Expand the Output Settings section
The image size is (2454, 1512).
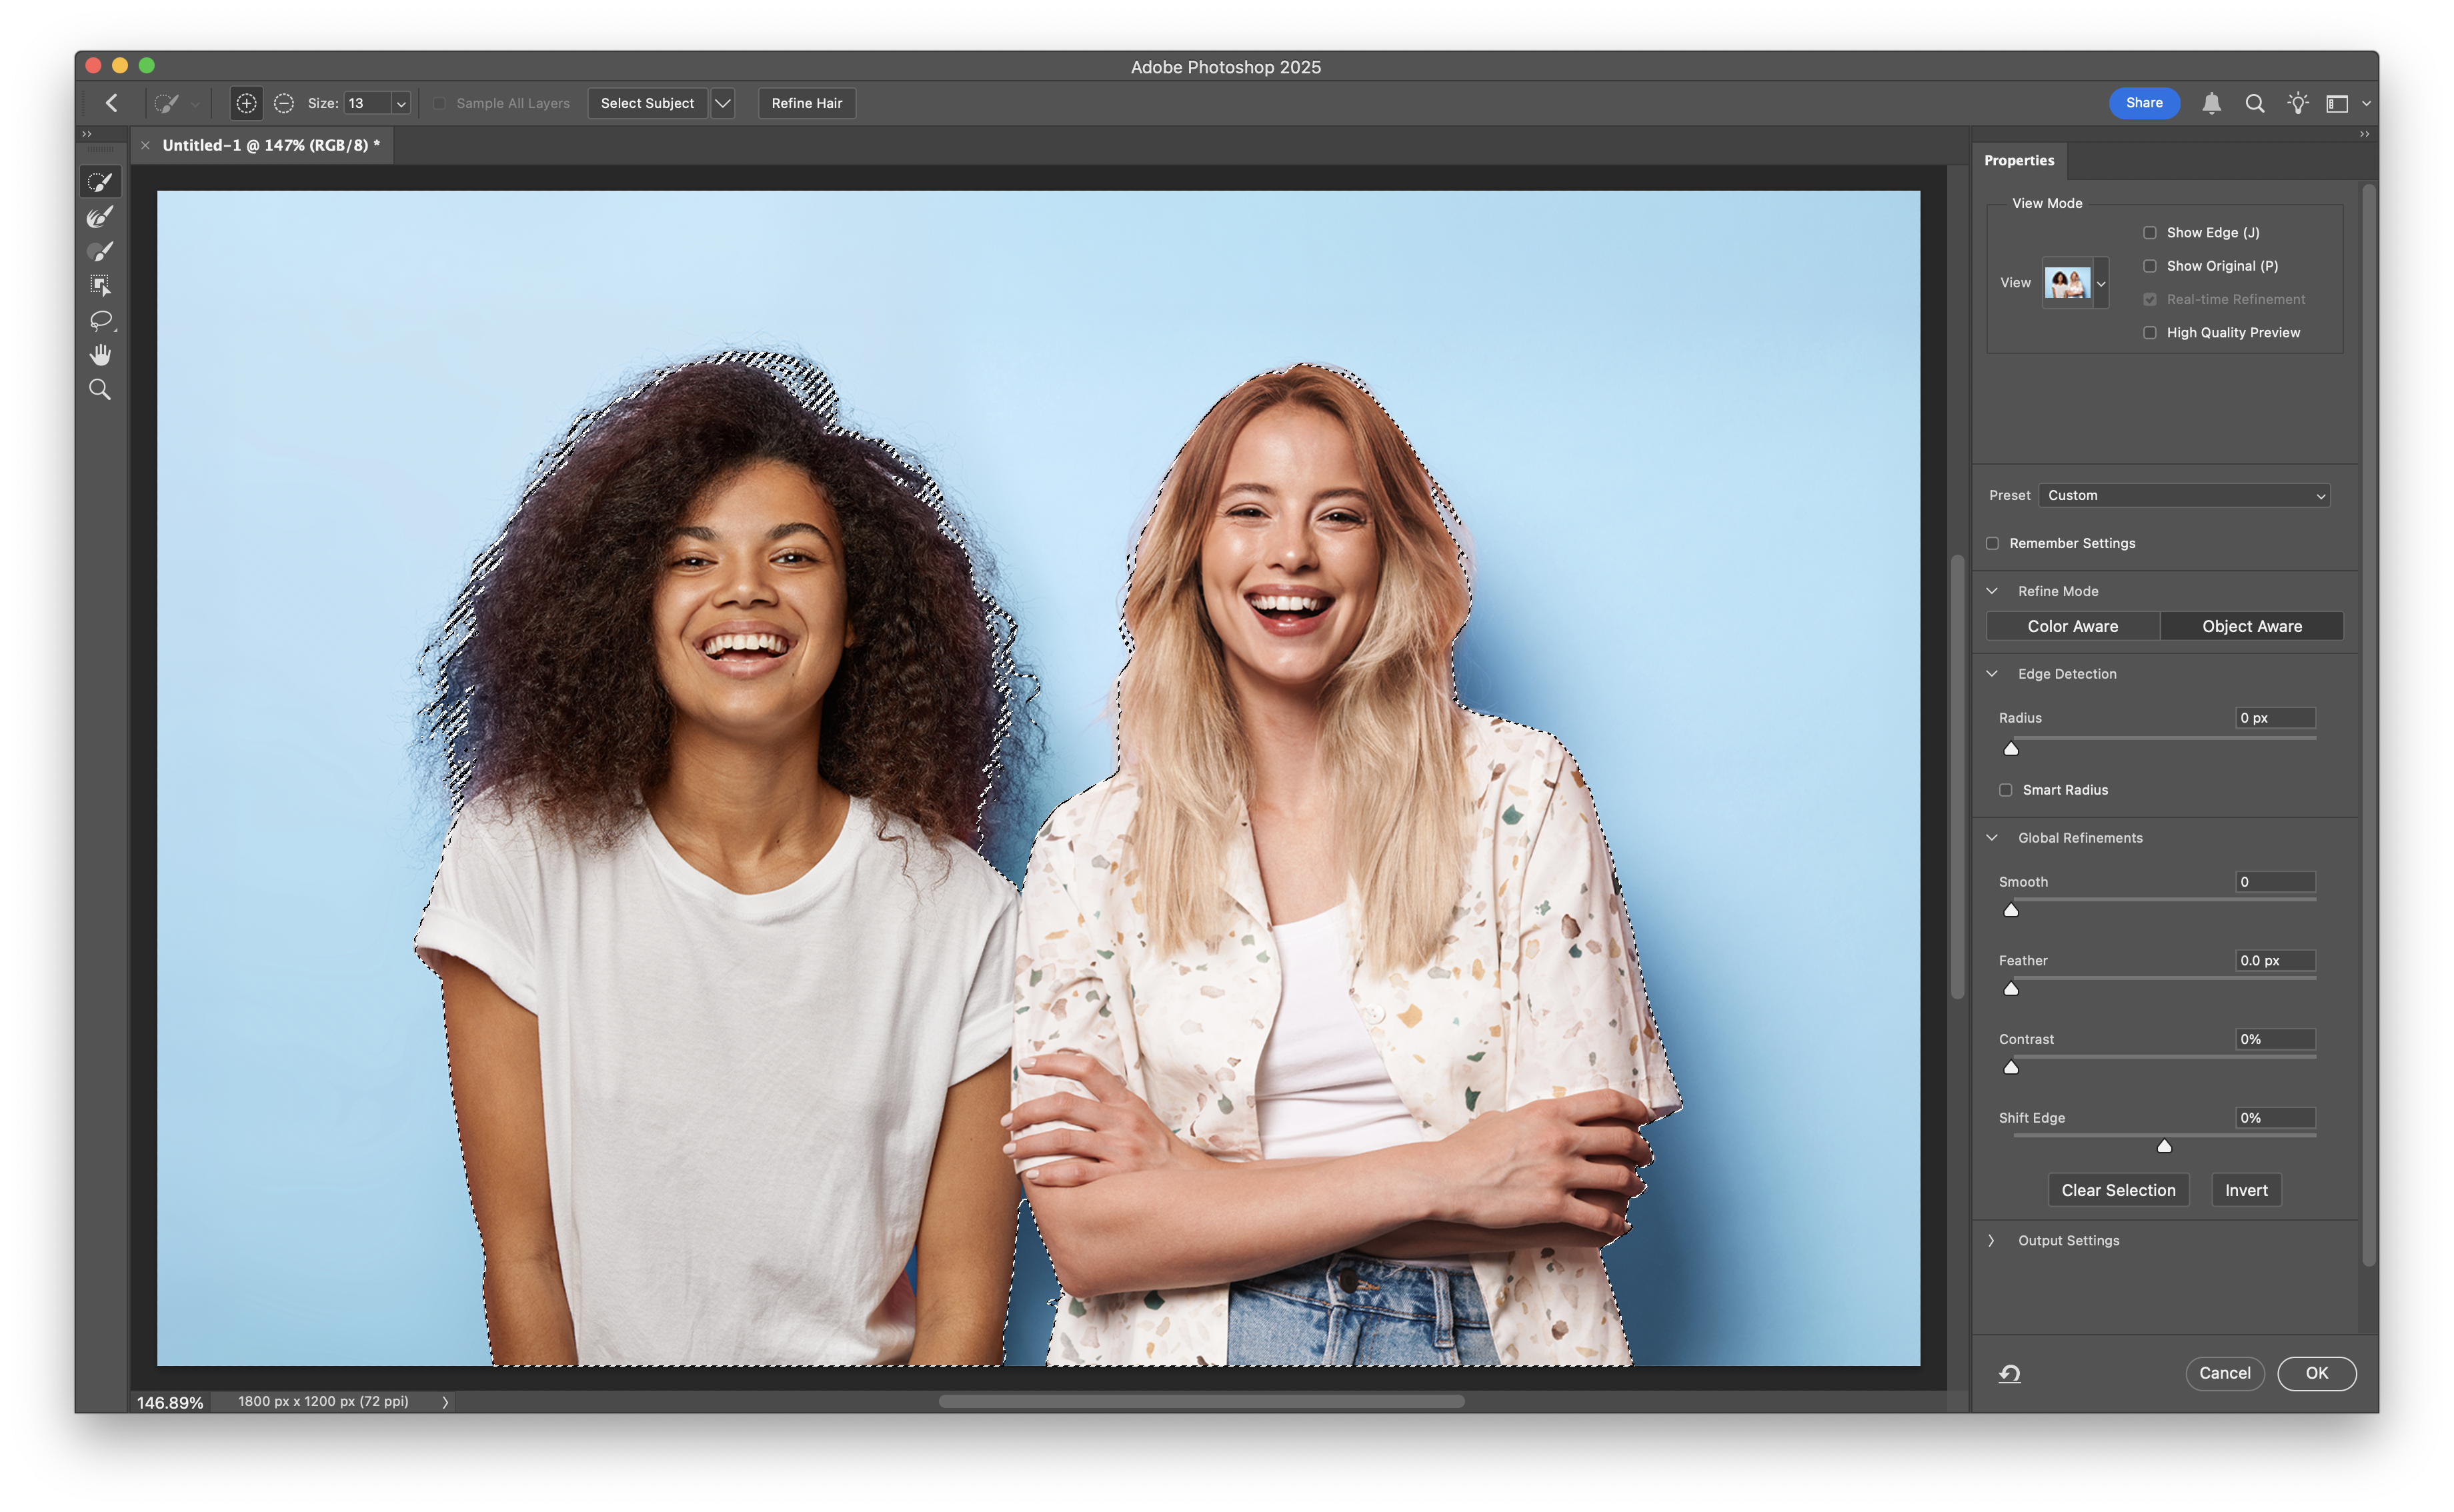pyautogui.click(x=1991, y=1240)
